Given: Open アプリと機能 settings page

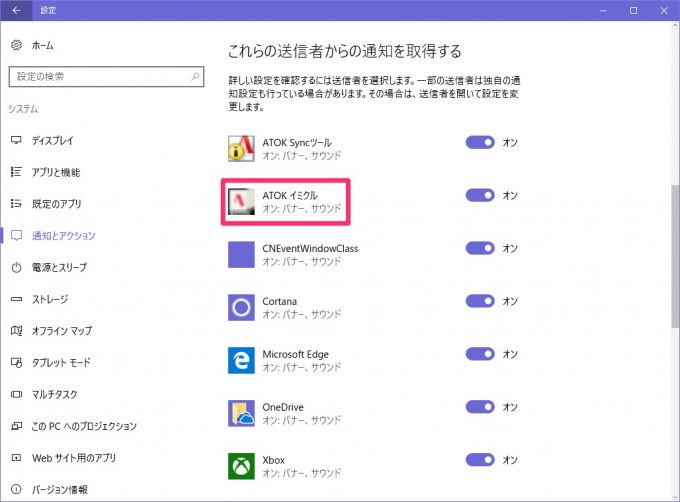Looking at the screenshot, I should click(56, 172).
